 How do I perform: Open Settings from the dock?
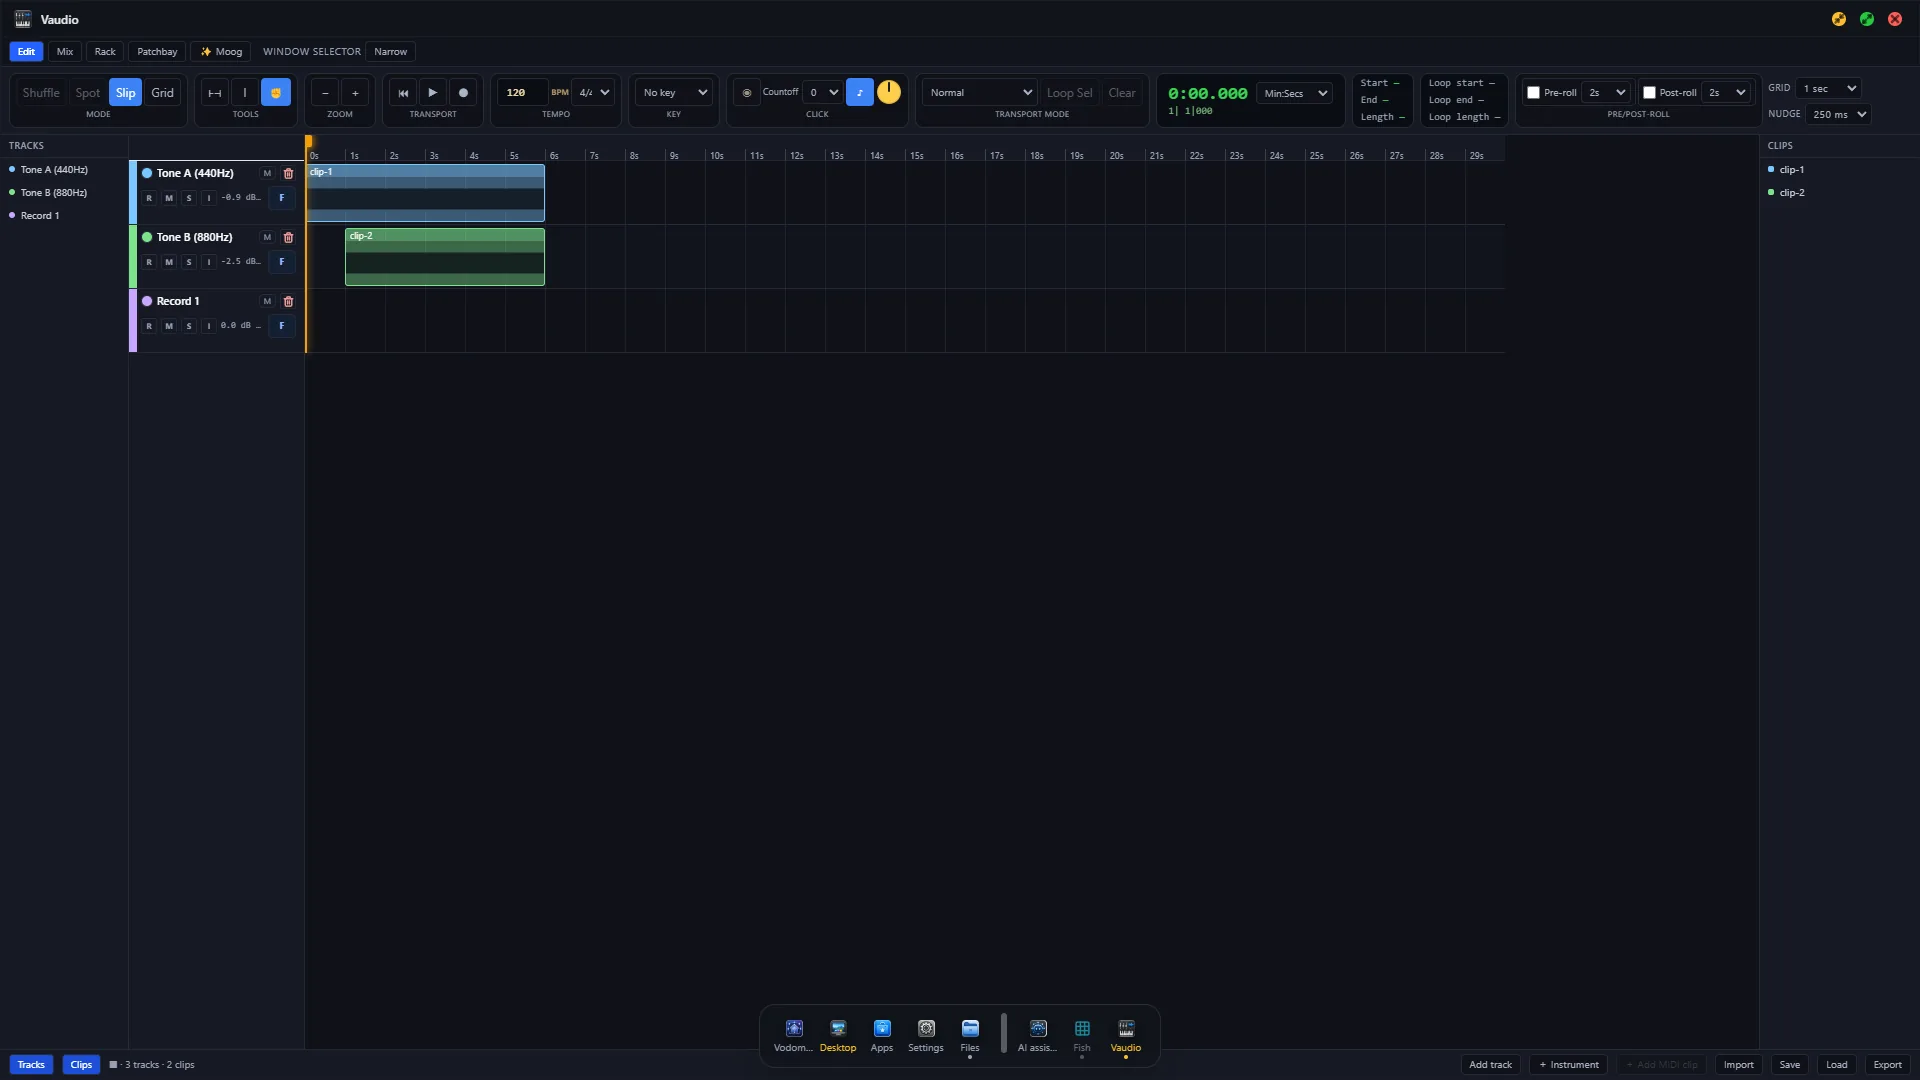pos(926,1035)
